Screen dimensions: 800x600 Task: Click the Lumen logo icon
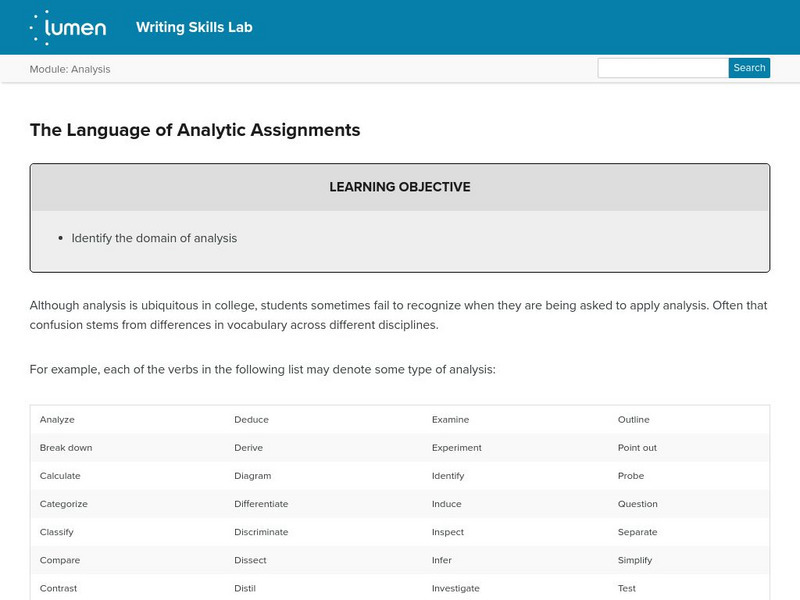coord(67,27)
